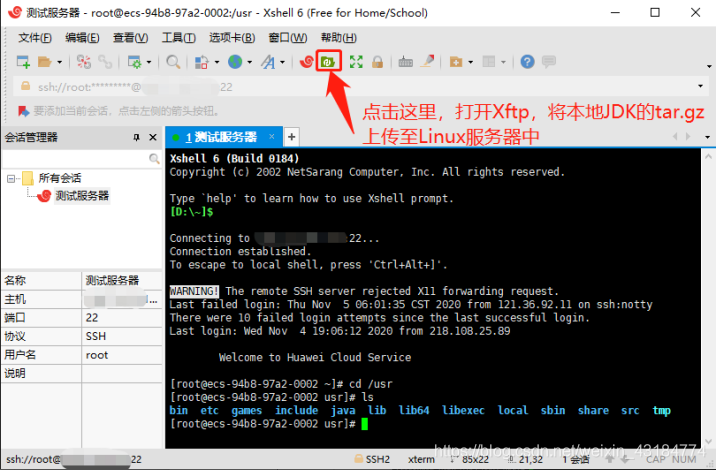
Task: Click the red Xshell swirl toolbar icon
Action: pyautogui.click(x=306, y=61)
